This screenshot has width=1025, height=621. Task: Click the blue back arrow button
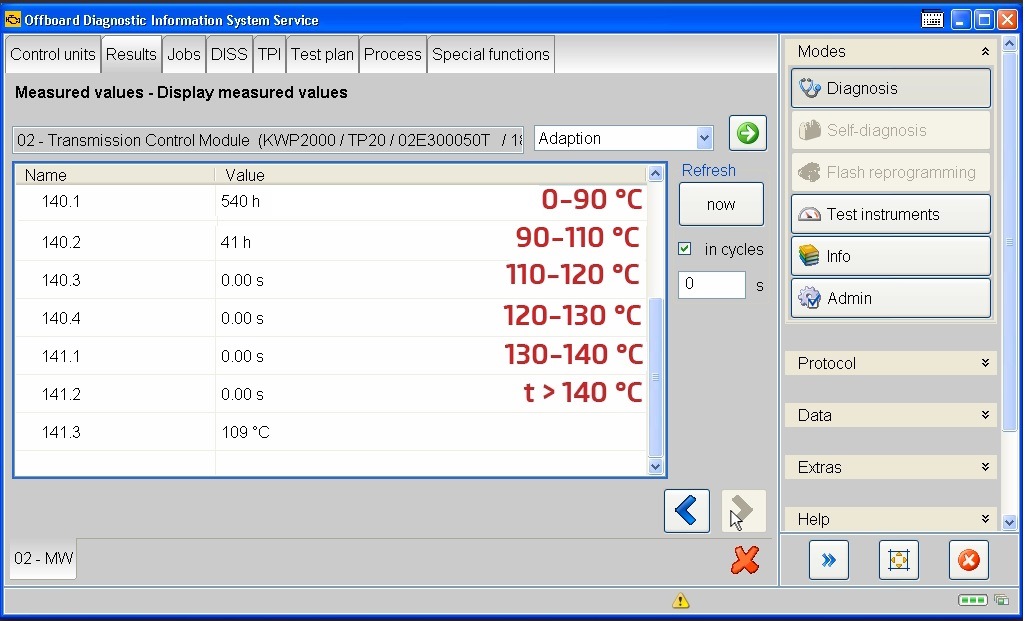click(x=686, y=511)
